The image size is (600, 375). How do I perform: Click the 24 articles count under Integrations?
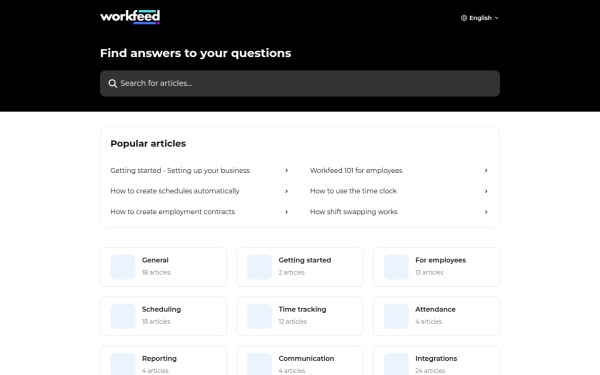click(430, 370)
